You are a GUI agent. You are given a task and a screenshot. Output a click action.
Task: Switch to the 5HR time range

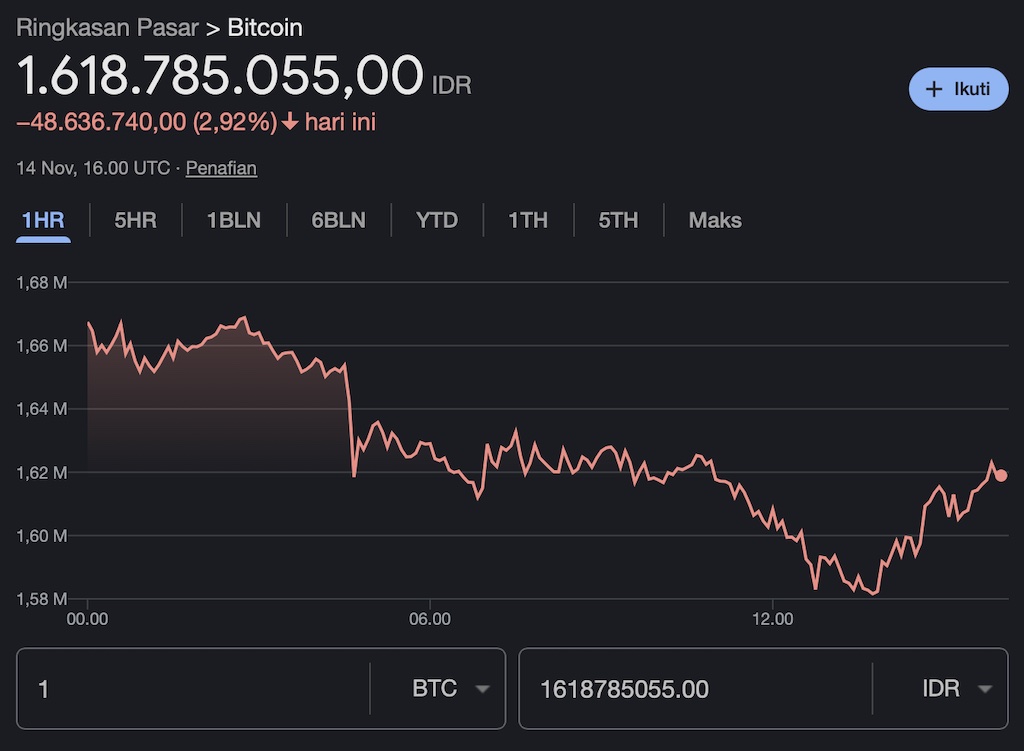135,220
